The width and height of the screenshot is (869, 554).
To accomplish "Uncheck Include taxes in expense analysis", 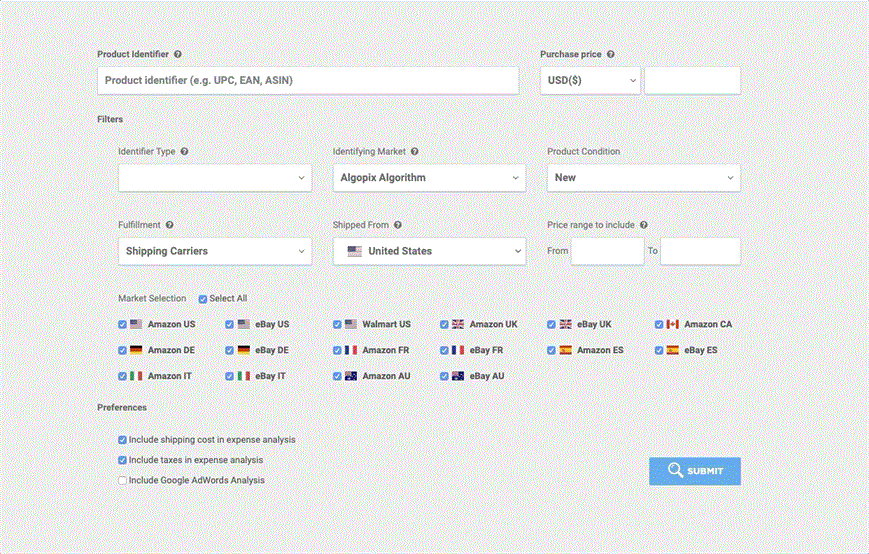I will coord(122,460).
